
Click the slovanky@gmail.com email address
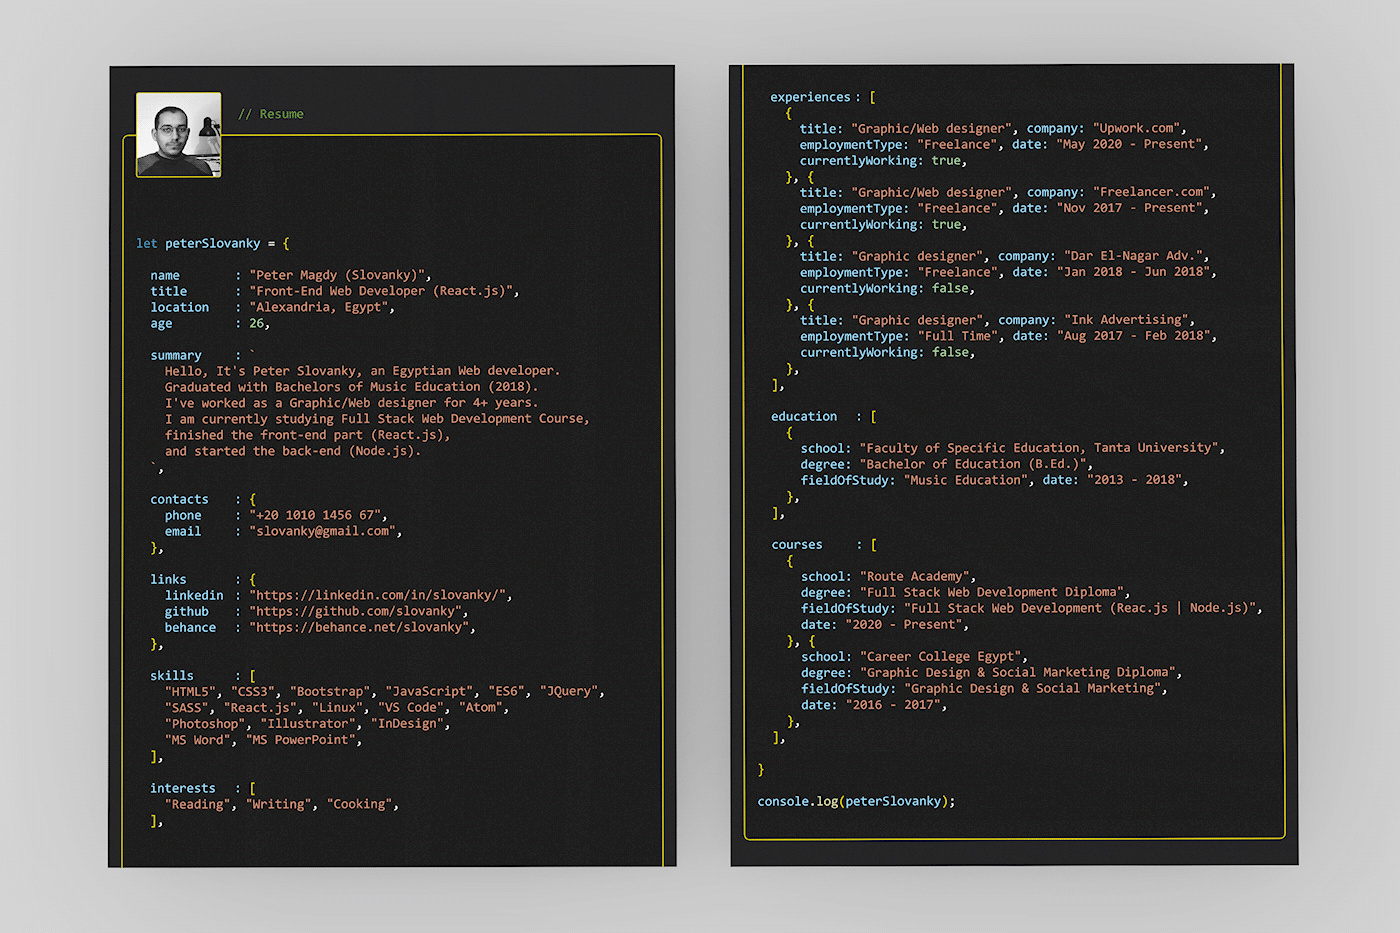(x=323, y=531)
